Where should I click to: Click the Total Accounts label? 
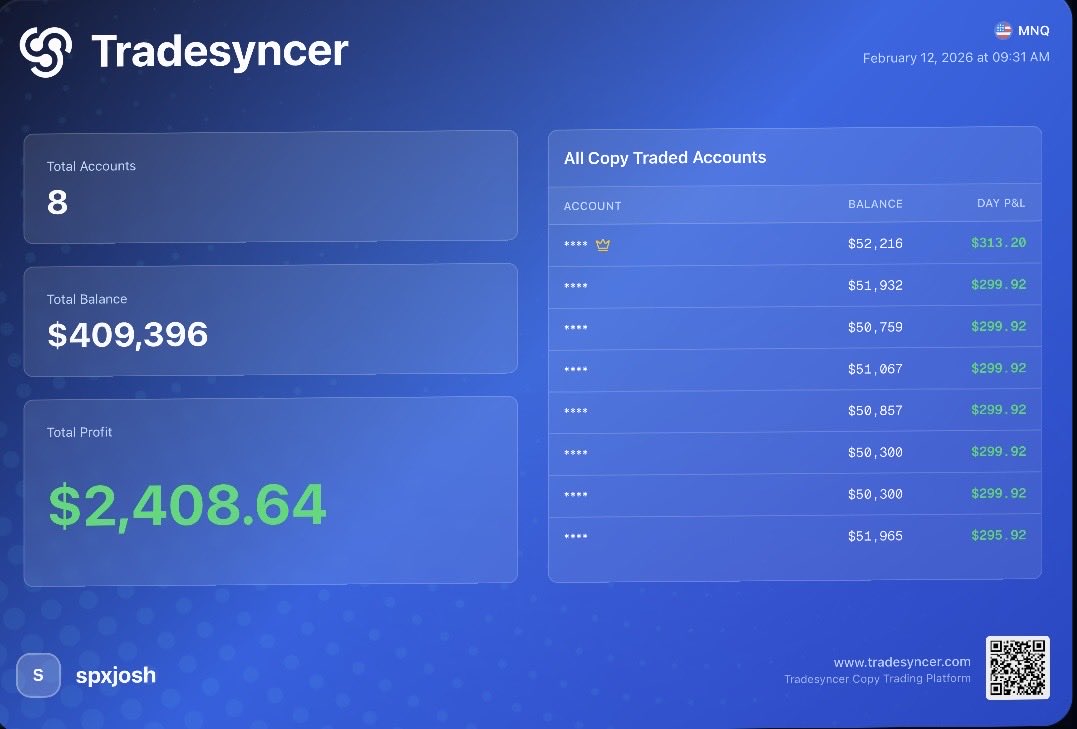tap(91, 166)
